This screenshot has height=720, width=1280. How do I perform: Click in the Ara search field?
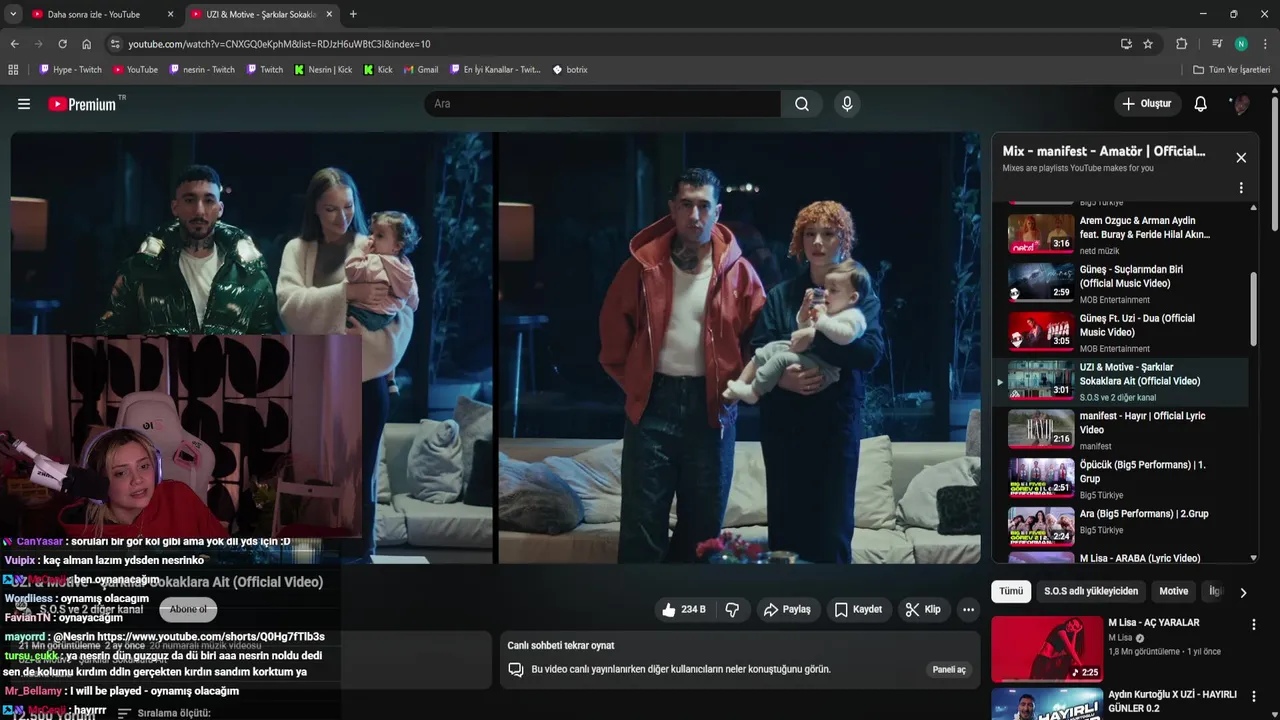tap(602, 104)
